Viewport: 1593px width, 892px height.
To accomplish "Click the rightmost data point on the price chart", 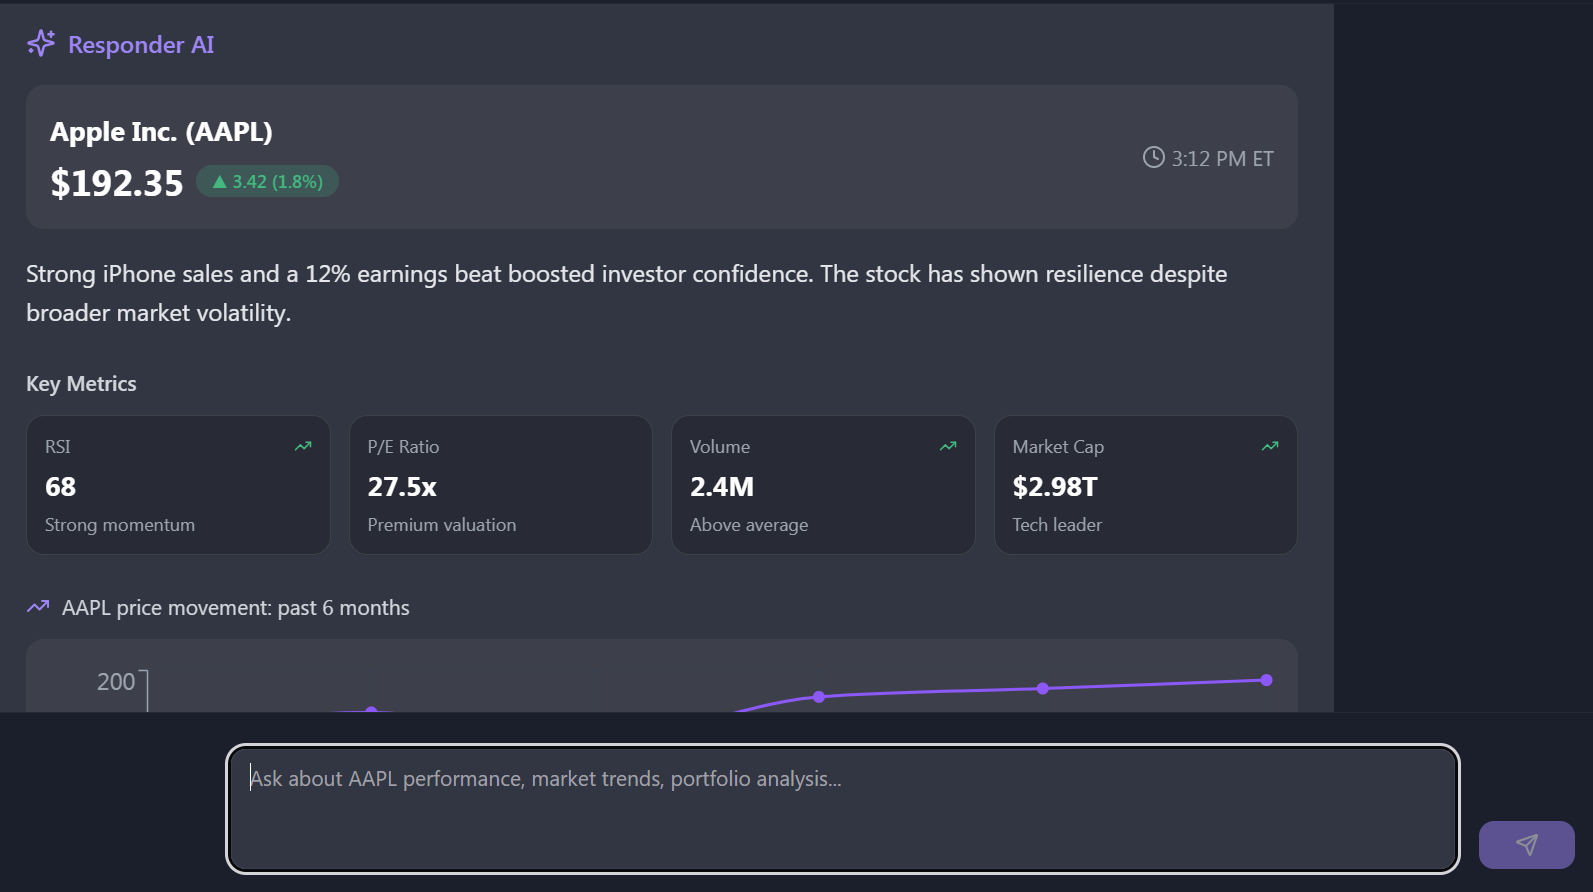I will (1266, 680).
